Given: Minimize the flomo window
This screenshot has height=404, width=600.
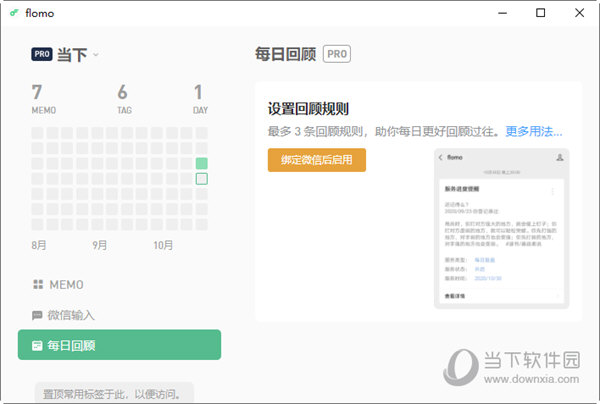Looking at the screenshot, I should 502,13.
